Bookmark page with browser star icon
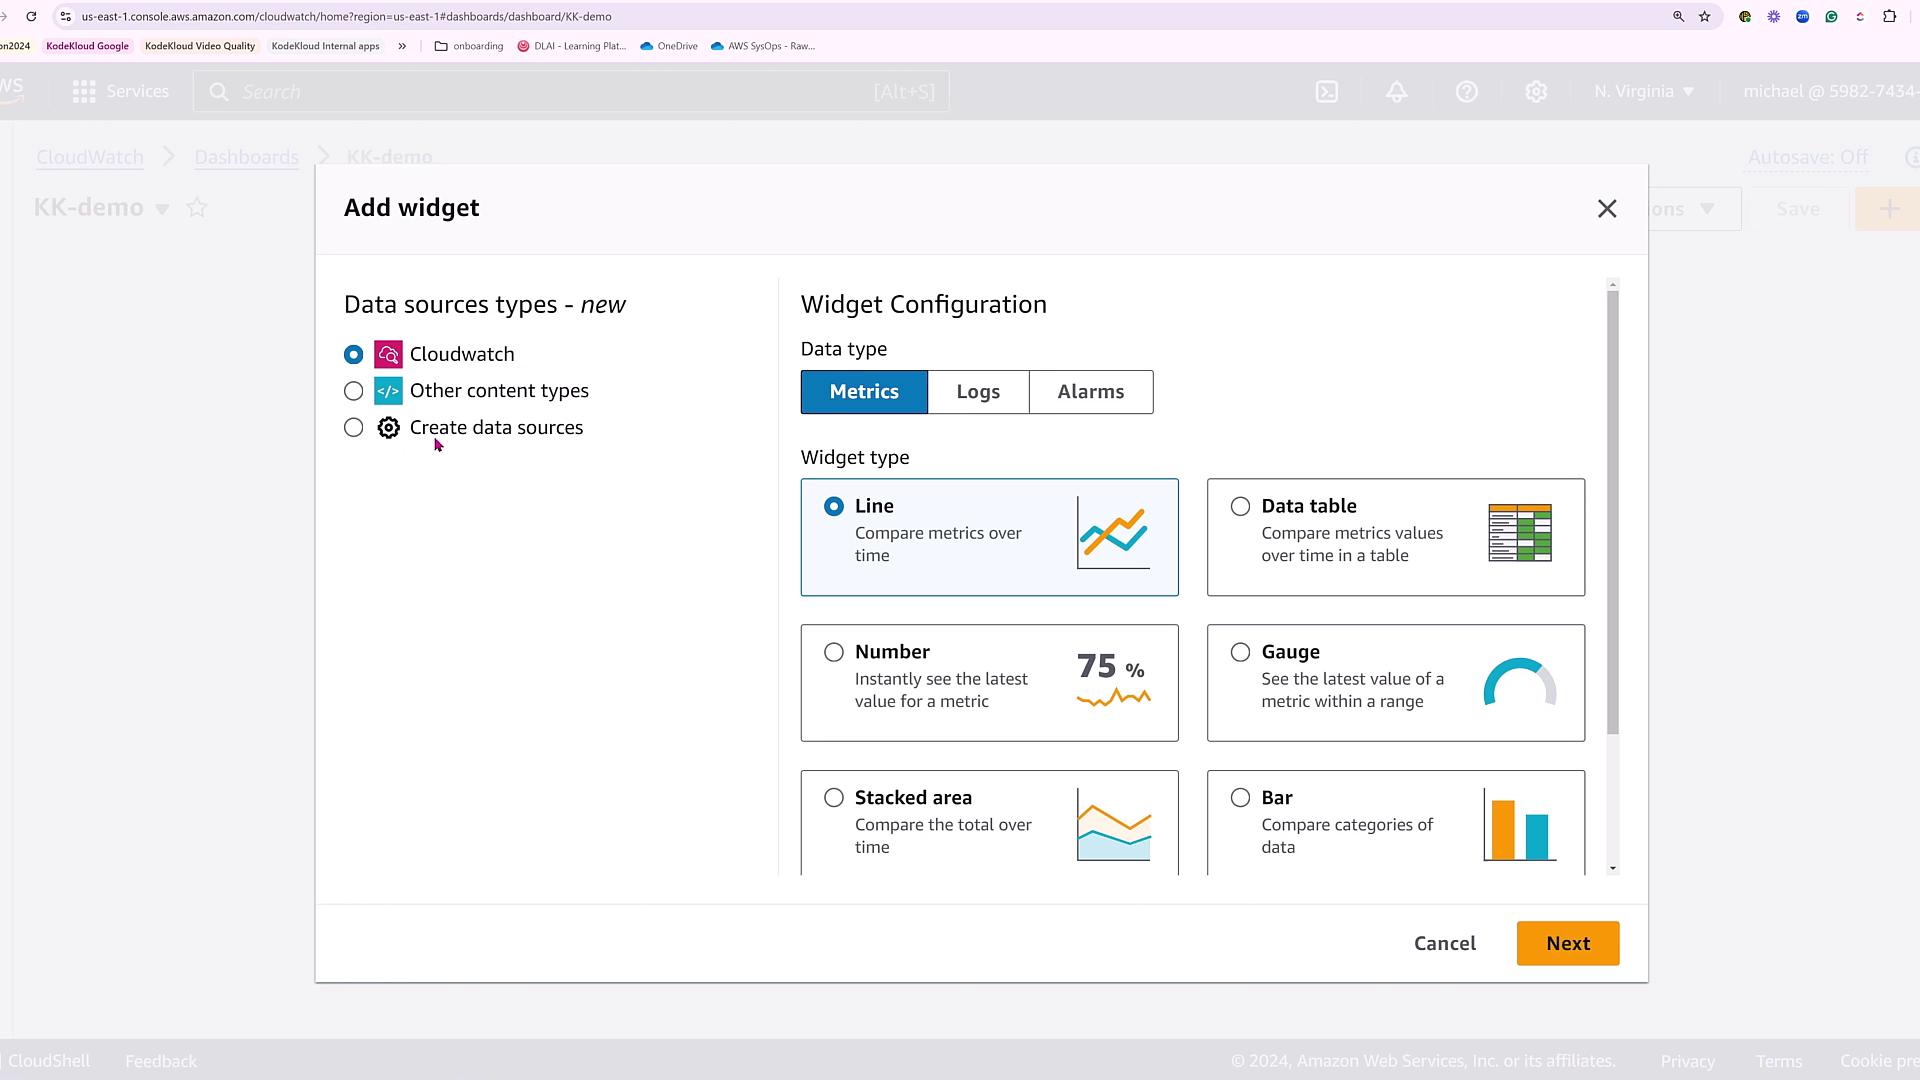 pyautogui.click(x=1705, y=17)
